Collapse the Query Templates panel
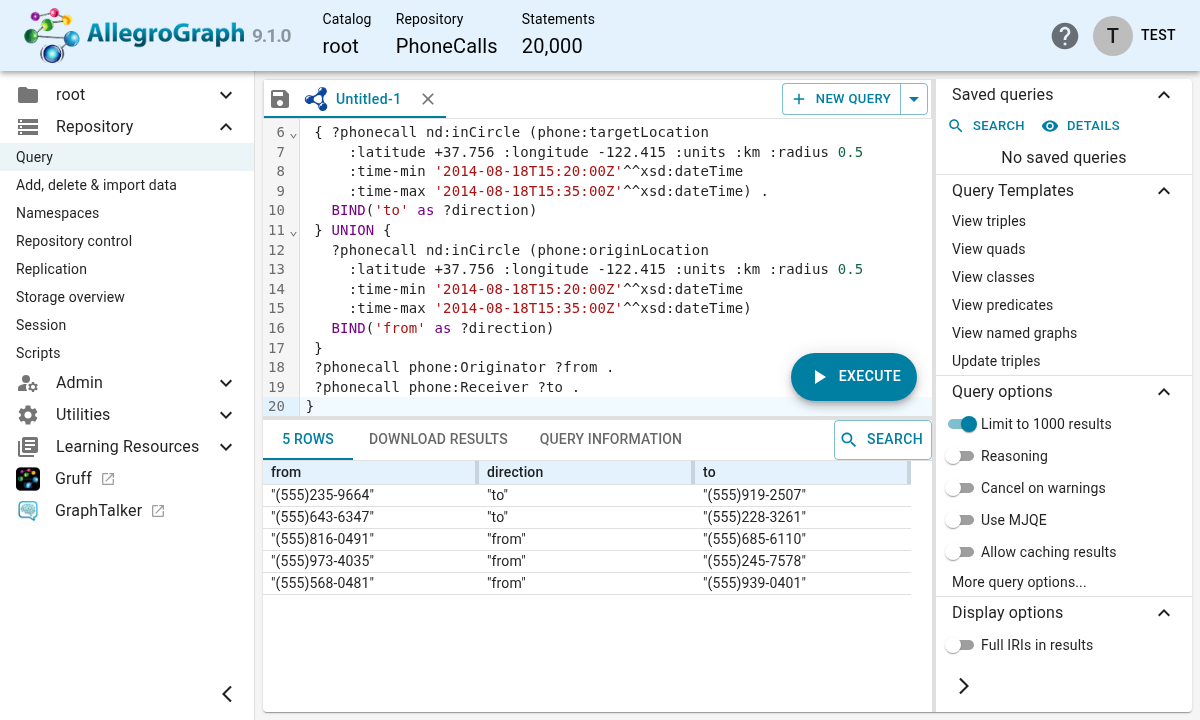 [1164, 191]
